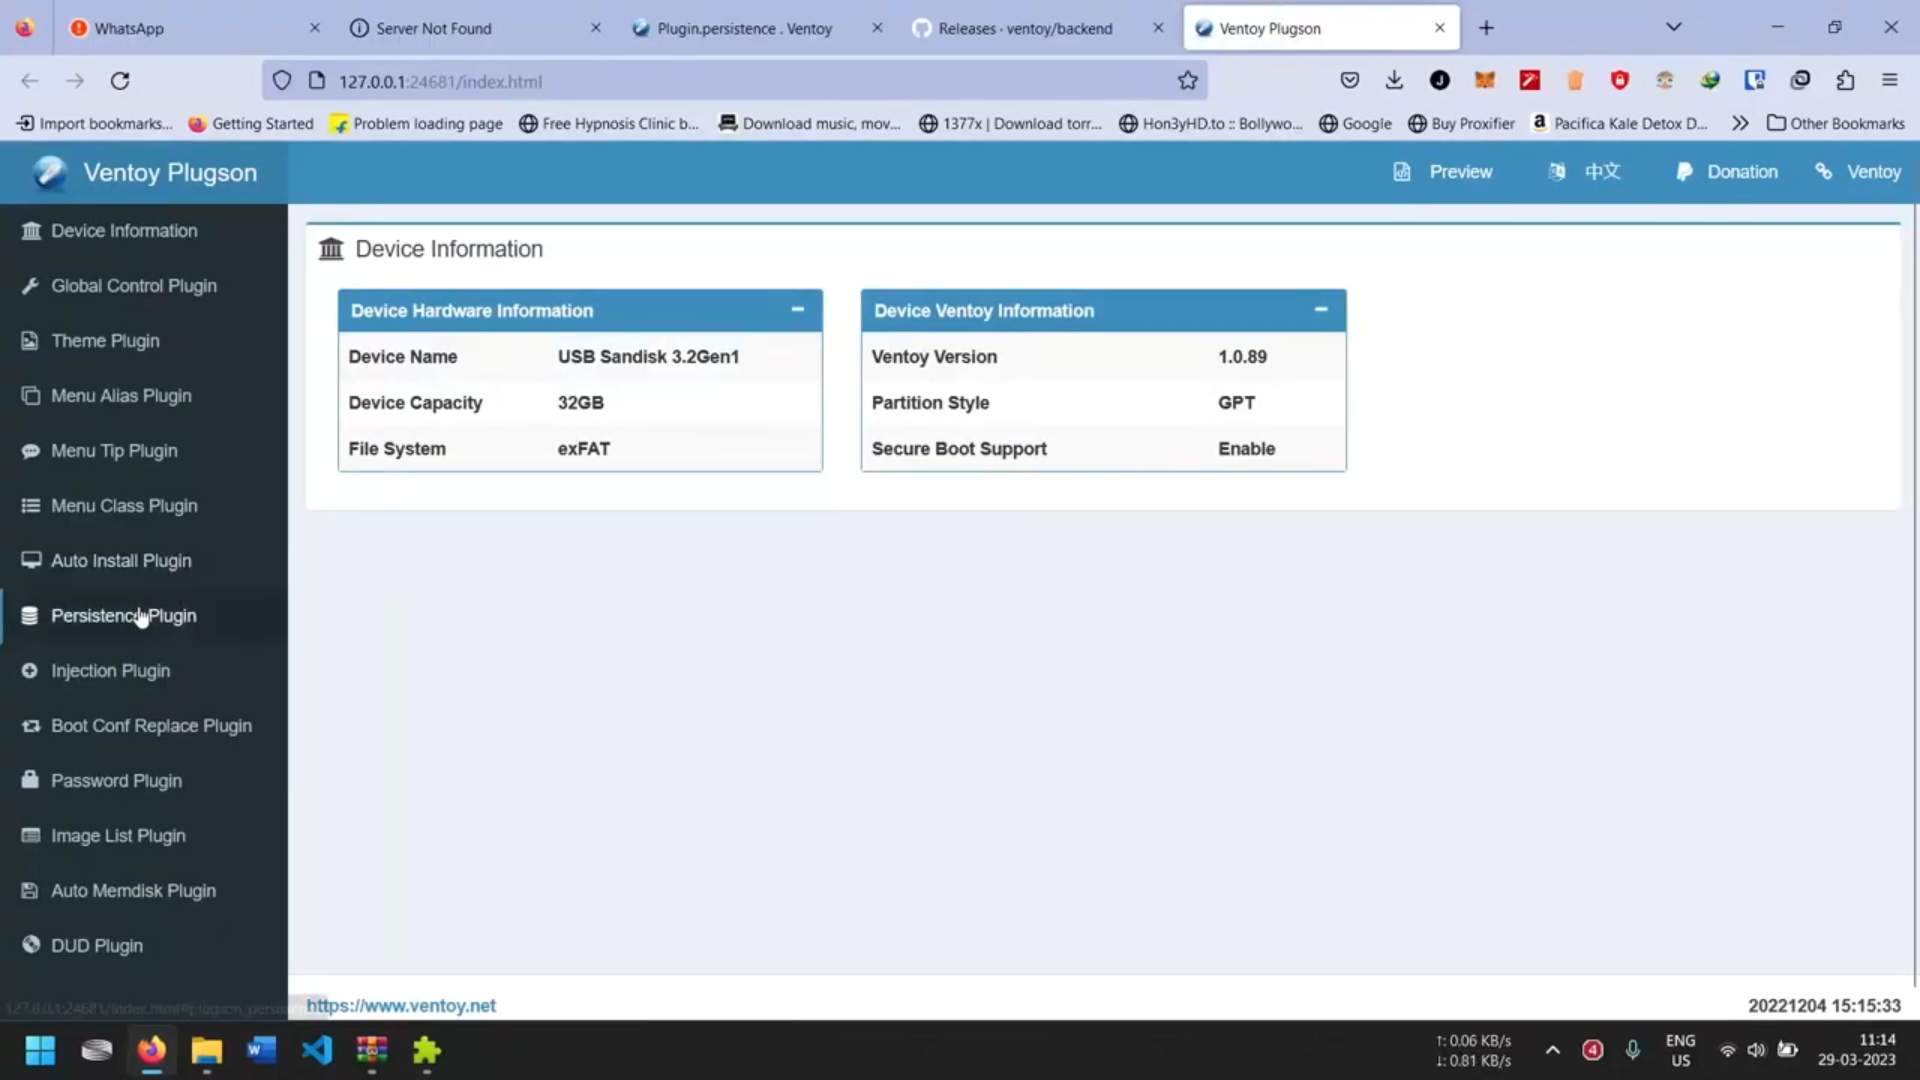Viewport: 1920px width, 1080px height.
Task: Bookmark this page using the star icon
Action: 1187,80
